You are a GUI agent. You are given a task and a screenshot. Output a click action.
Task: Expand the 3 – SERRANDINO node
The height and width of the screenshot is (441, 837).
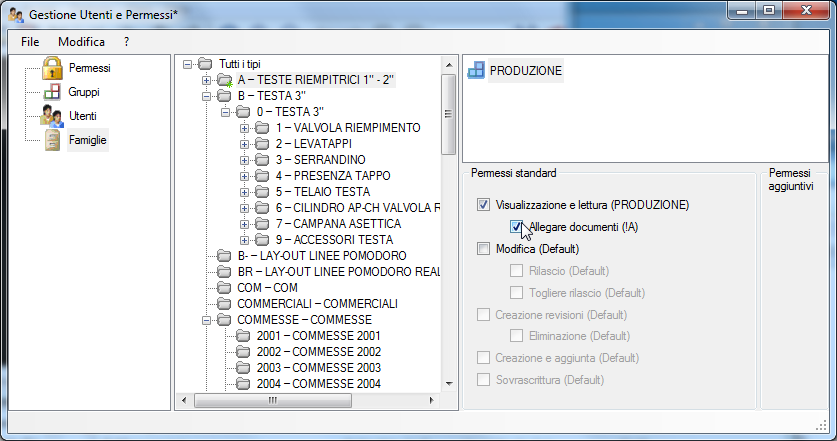(x=244, y=161)
